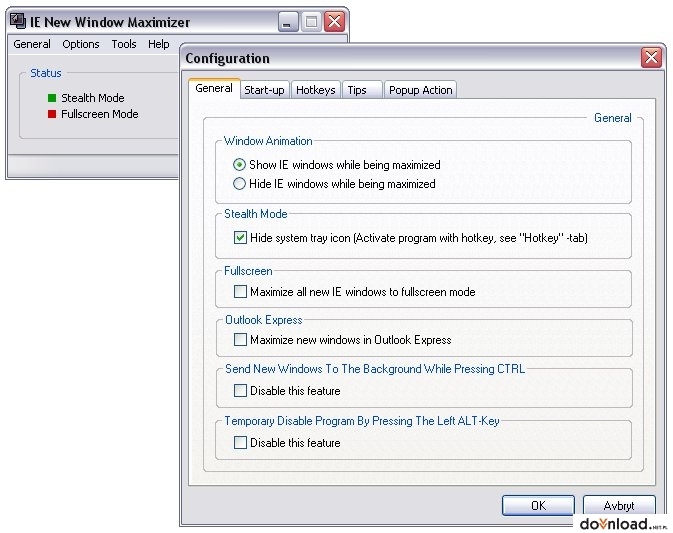Click the red Fullscreen Mode status indicator
The image size is (673, 533).
tap(52, 114)
